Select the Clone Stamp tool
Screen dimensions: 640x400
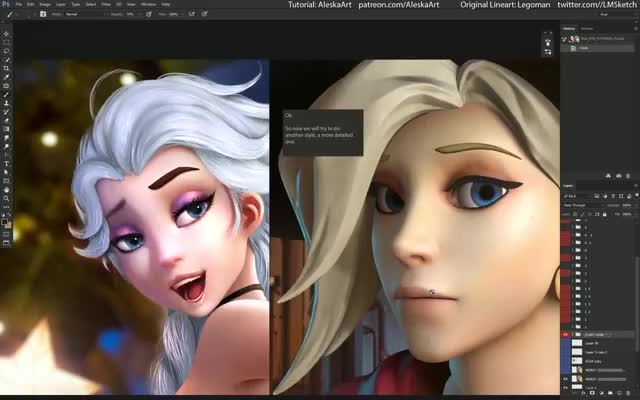click(6, 103)
